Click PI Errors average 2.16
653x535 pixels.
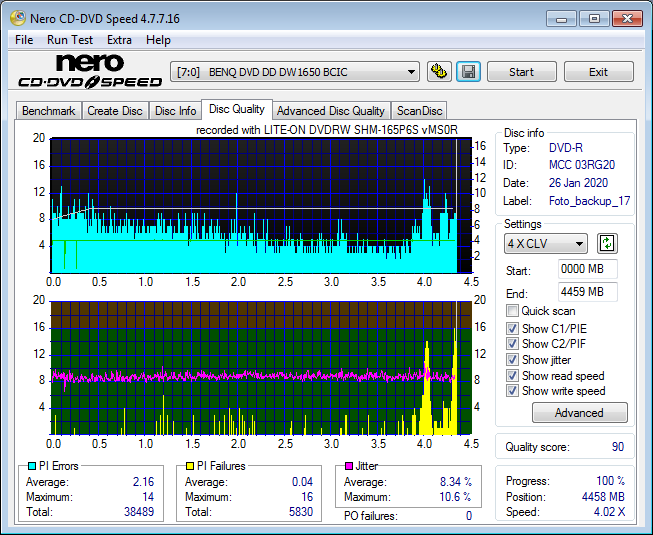click(x=143, y=482)
